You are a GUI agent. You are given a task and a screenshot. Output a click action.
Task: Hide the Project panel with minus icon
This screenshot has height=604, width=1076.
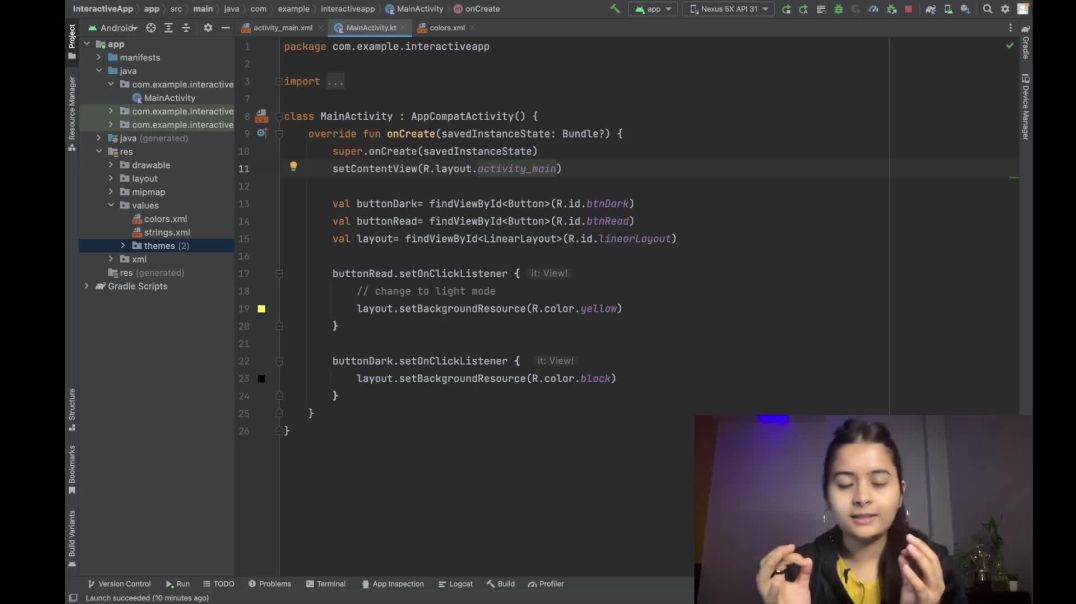(x=225, y=28)
